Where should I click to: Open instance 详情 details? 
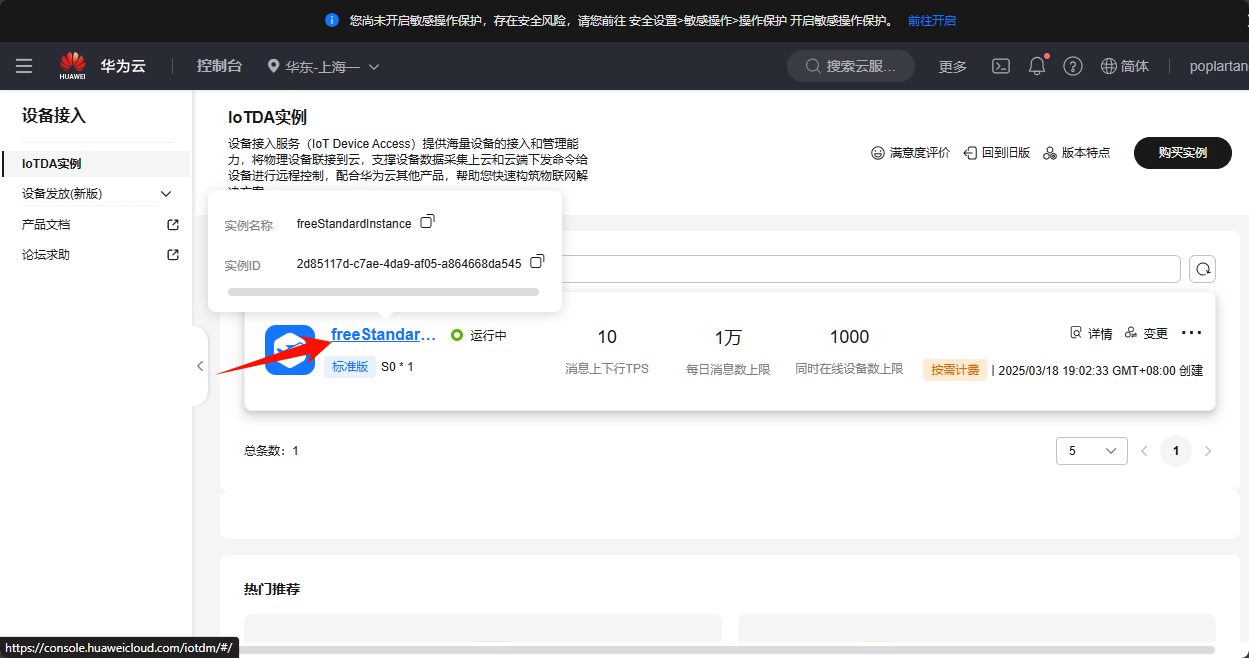[1091, 333]
